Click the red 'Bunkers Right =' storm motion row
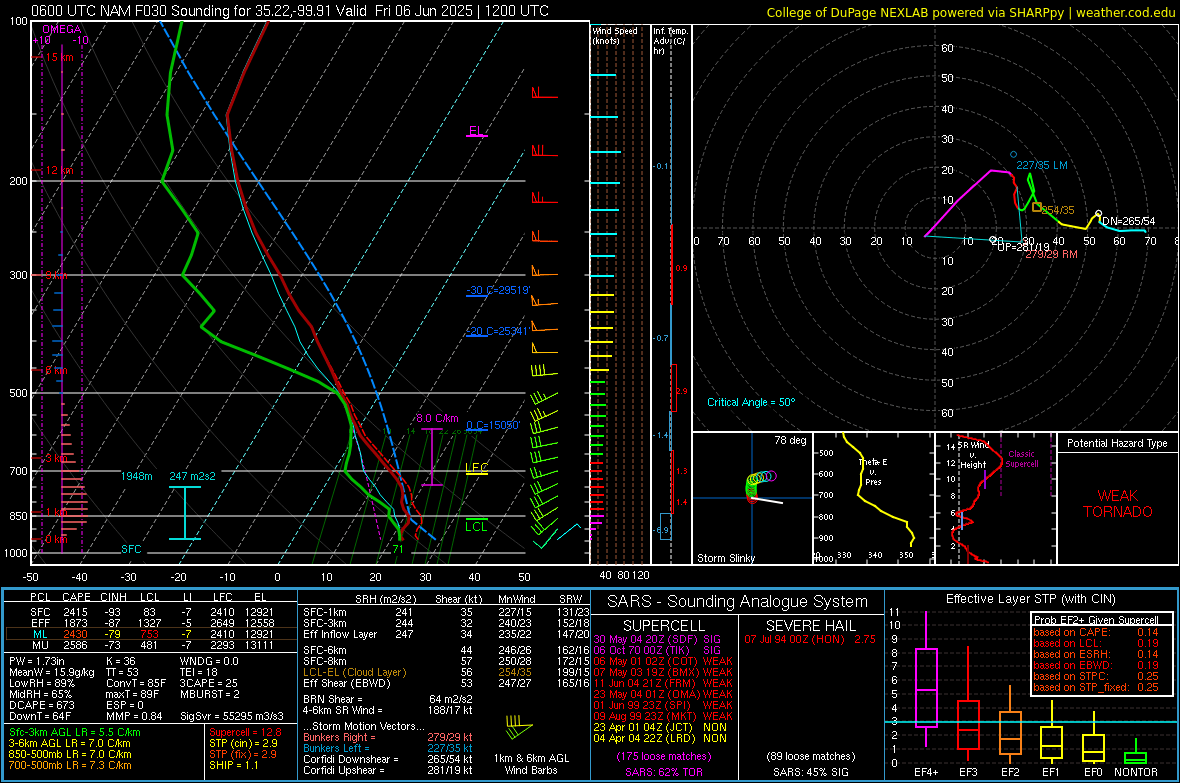This screenshot has width=1180, height=783. pyautogui.click(x=388, y=738)
